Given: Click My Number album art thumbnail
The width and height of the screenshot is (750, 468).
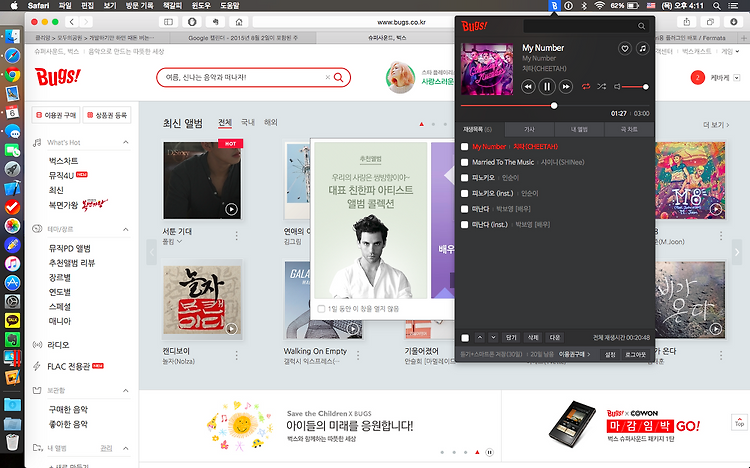Looking at the screenshot, I should click(x=487, y=69).
